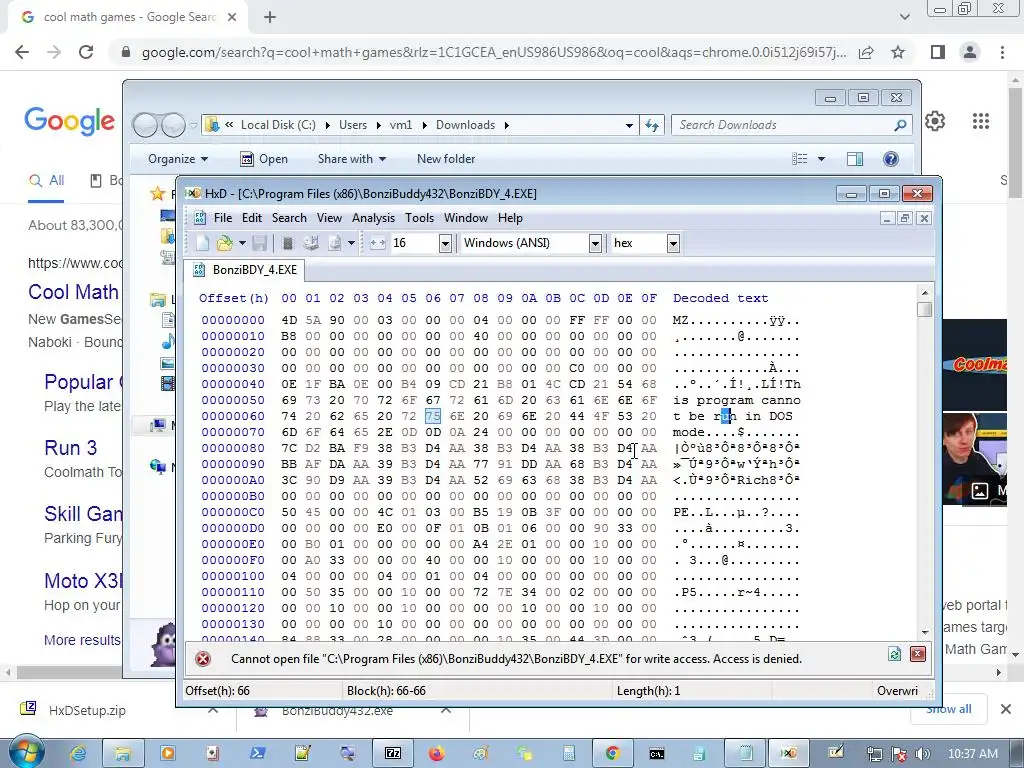The image size is (1024, 768).
Task: Click the Save floppy disk icon in HxD
Action: point(259,243)
